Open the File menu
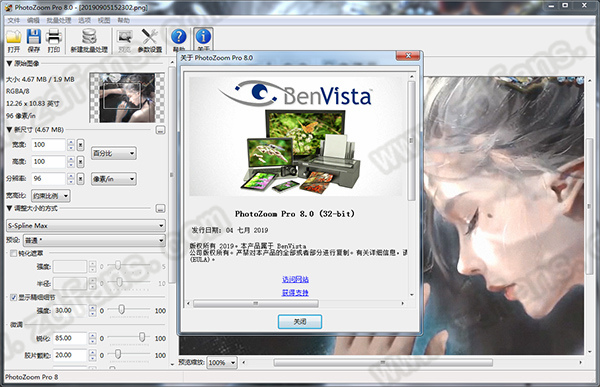 (13, 20)
